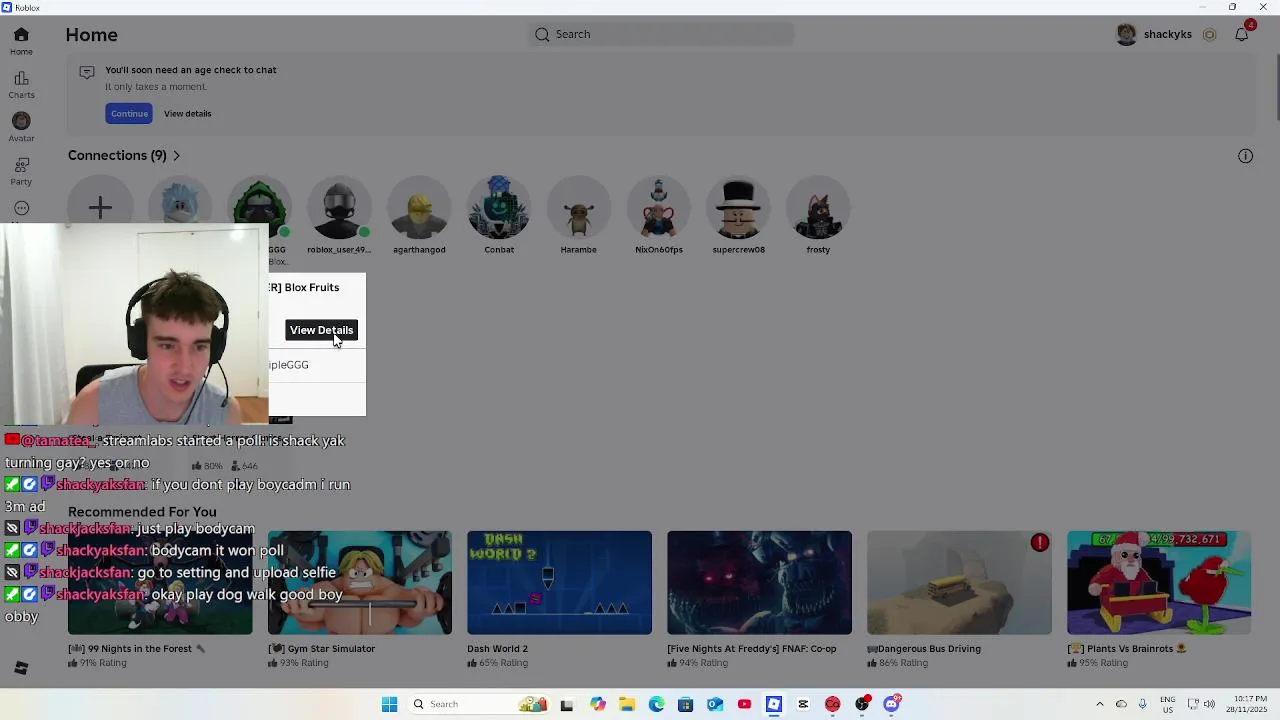Click the age-check View details link
Screen dimensions: 1280x720
click(187, 113)
